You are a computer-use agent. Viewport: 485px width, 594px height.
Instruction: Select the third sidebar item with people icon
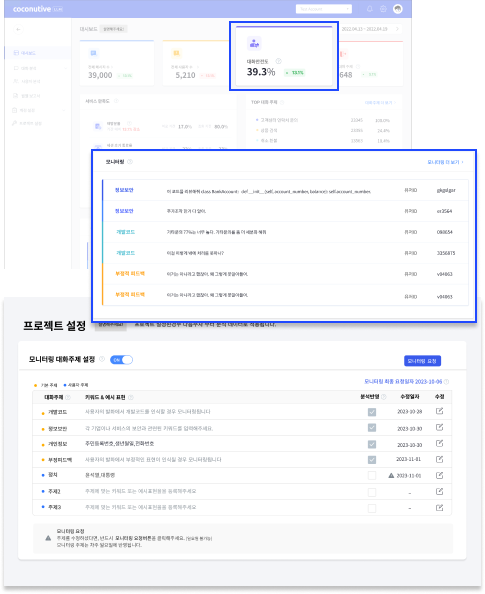coord(27,81)
